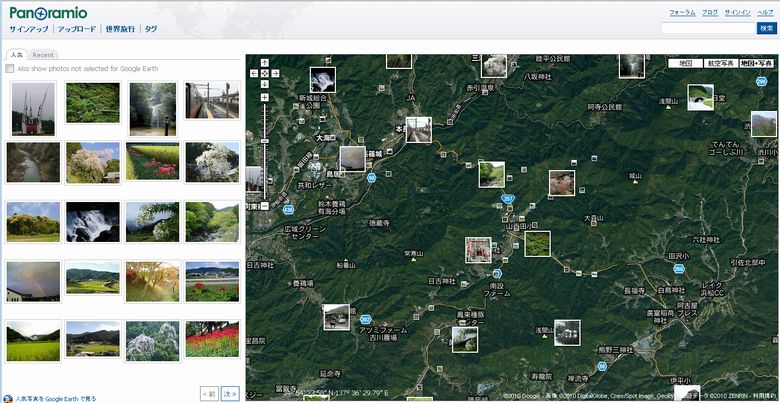Click the アップロード link
The image size is (780, 403).
77,30
